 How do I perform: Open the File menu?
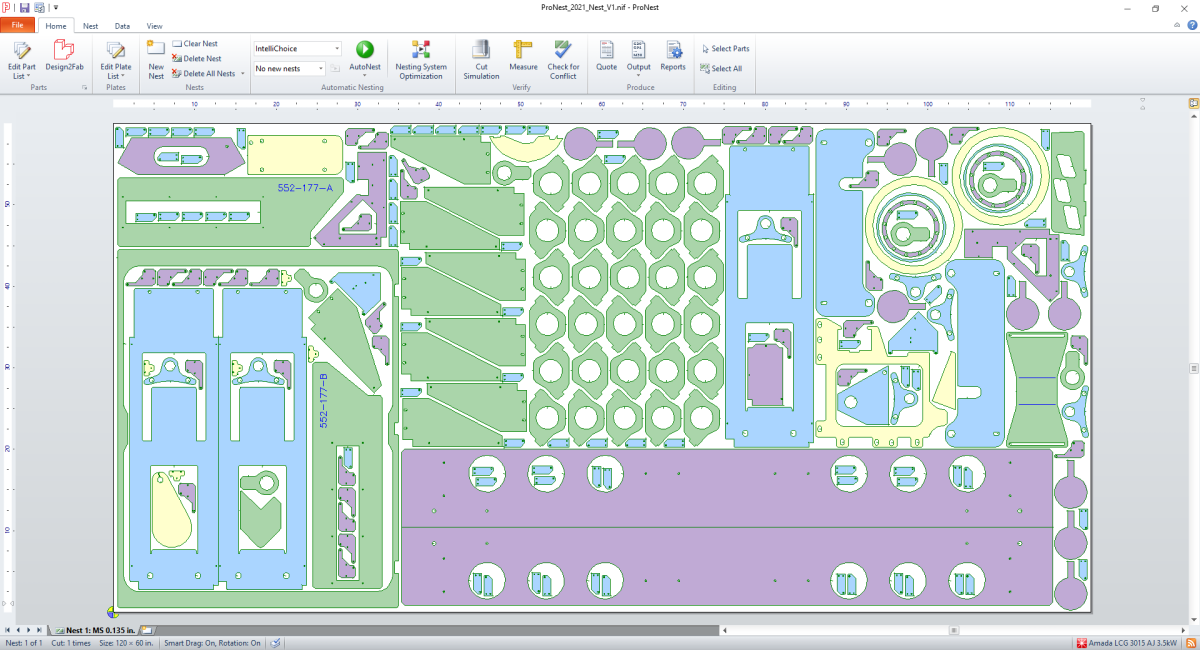pos(18,26)
